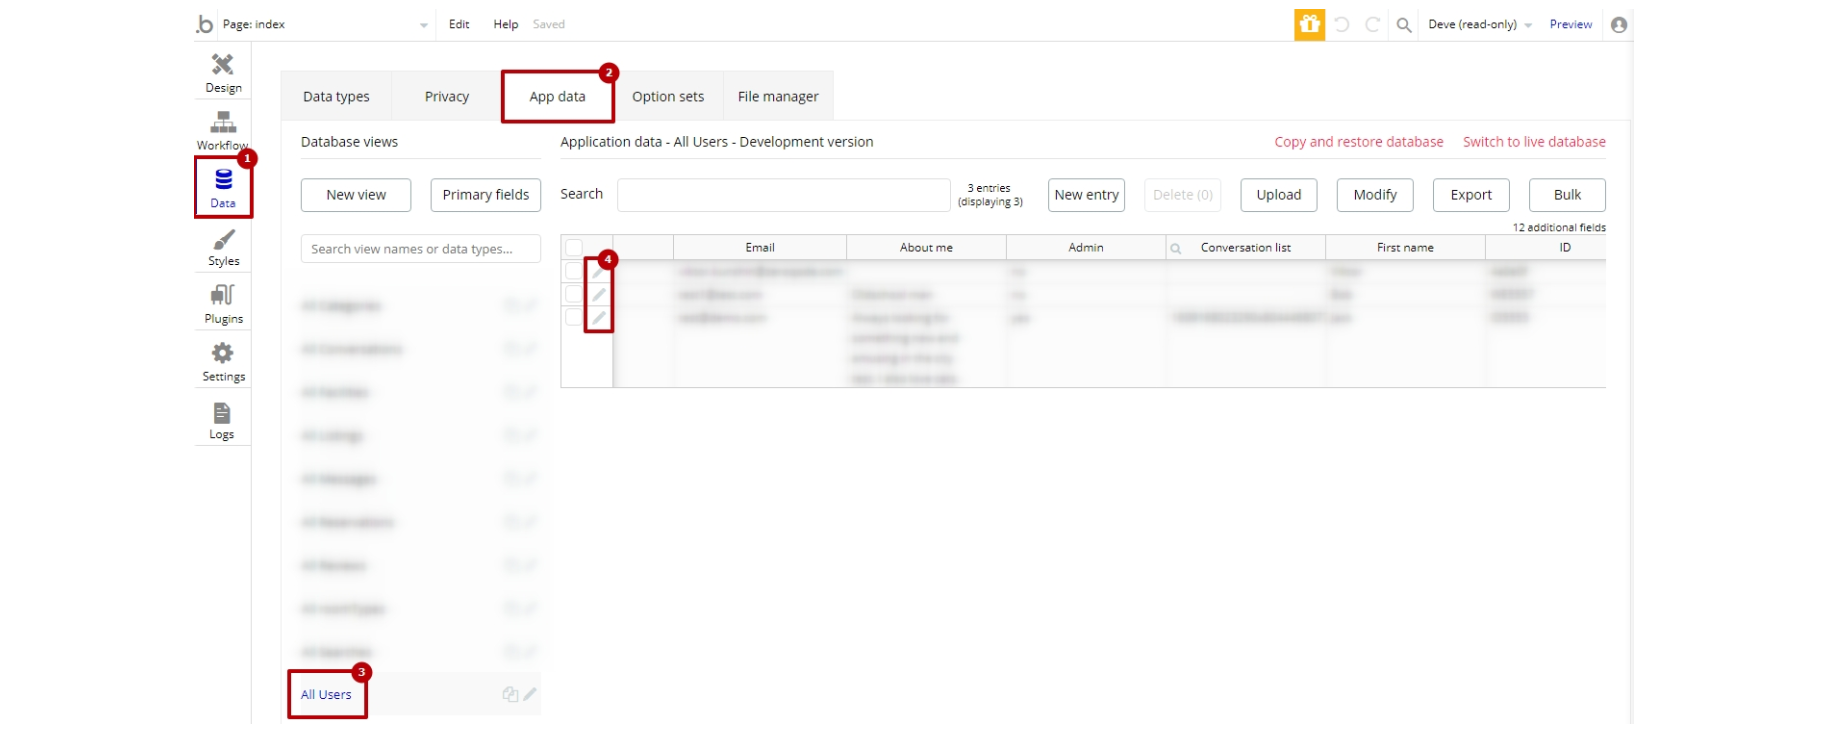1830x732 pixels.
Task: Click the Delete (0) button
Action: (x=1183, y=195)
